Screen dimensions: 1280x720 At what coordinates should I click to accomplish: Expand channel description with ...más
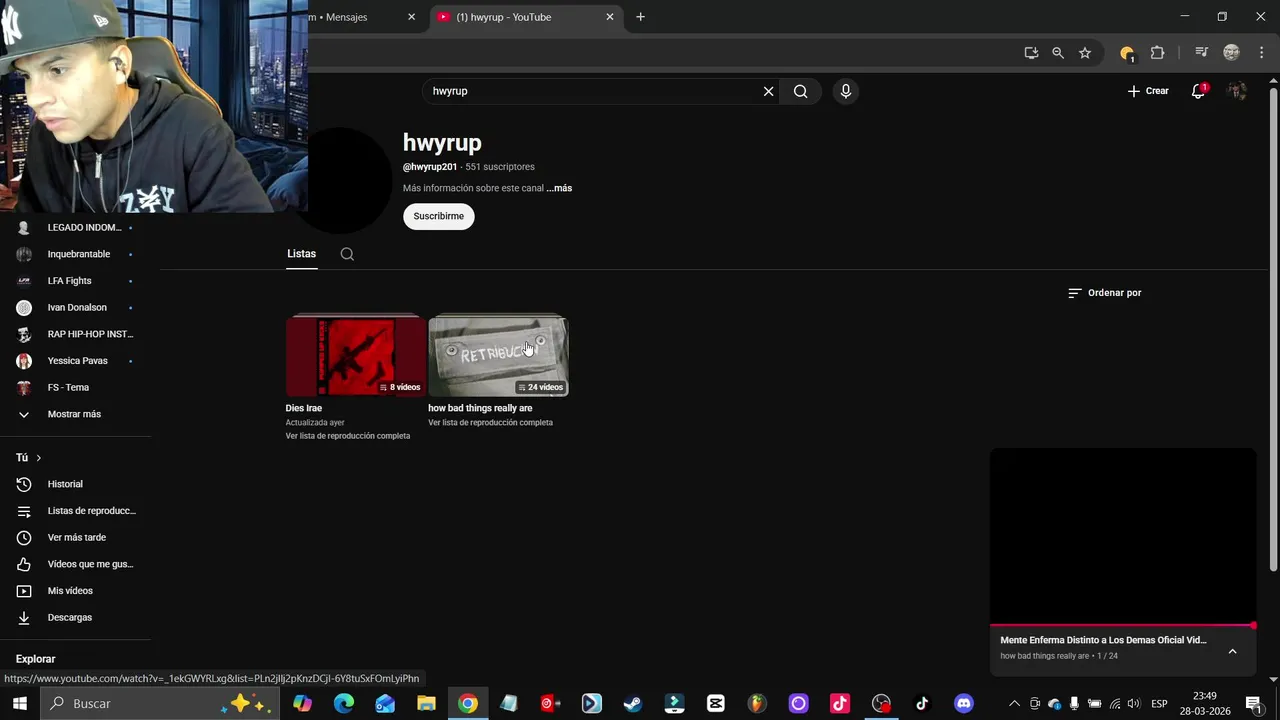[x=559, y=188]
